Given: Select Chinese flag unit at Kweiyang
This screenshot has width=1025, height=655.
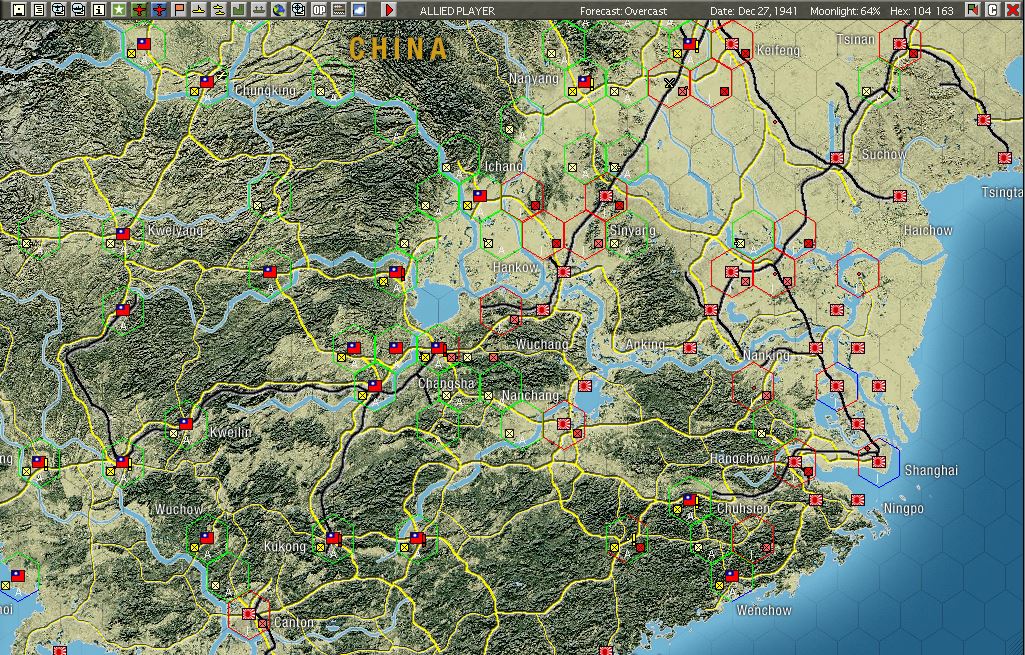Looking at the screenshot, I should pos(123,233).
